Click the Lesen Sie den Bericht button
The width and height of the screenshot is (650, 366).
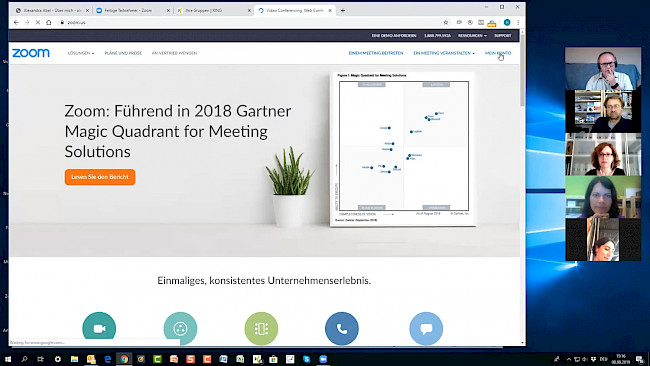(100, 177)
